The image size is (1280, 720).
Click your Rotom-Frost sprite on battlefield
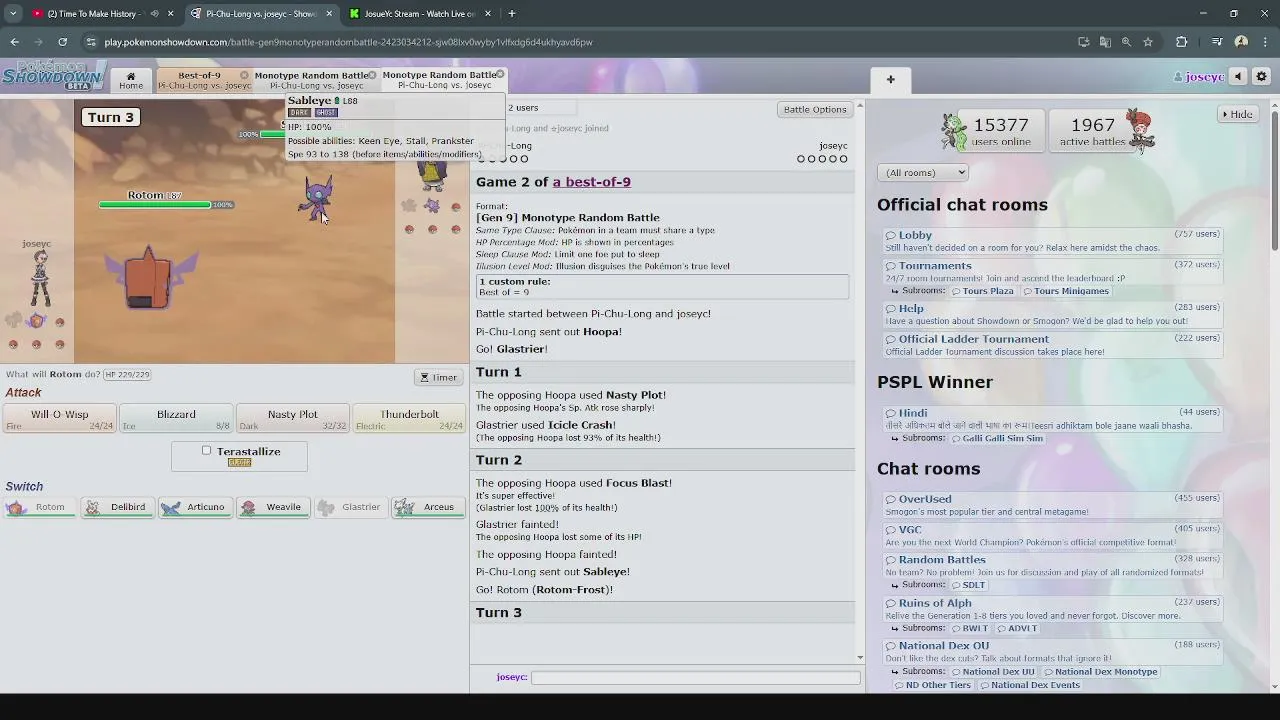(x=150, y=277)
